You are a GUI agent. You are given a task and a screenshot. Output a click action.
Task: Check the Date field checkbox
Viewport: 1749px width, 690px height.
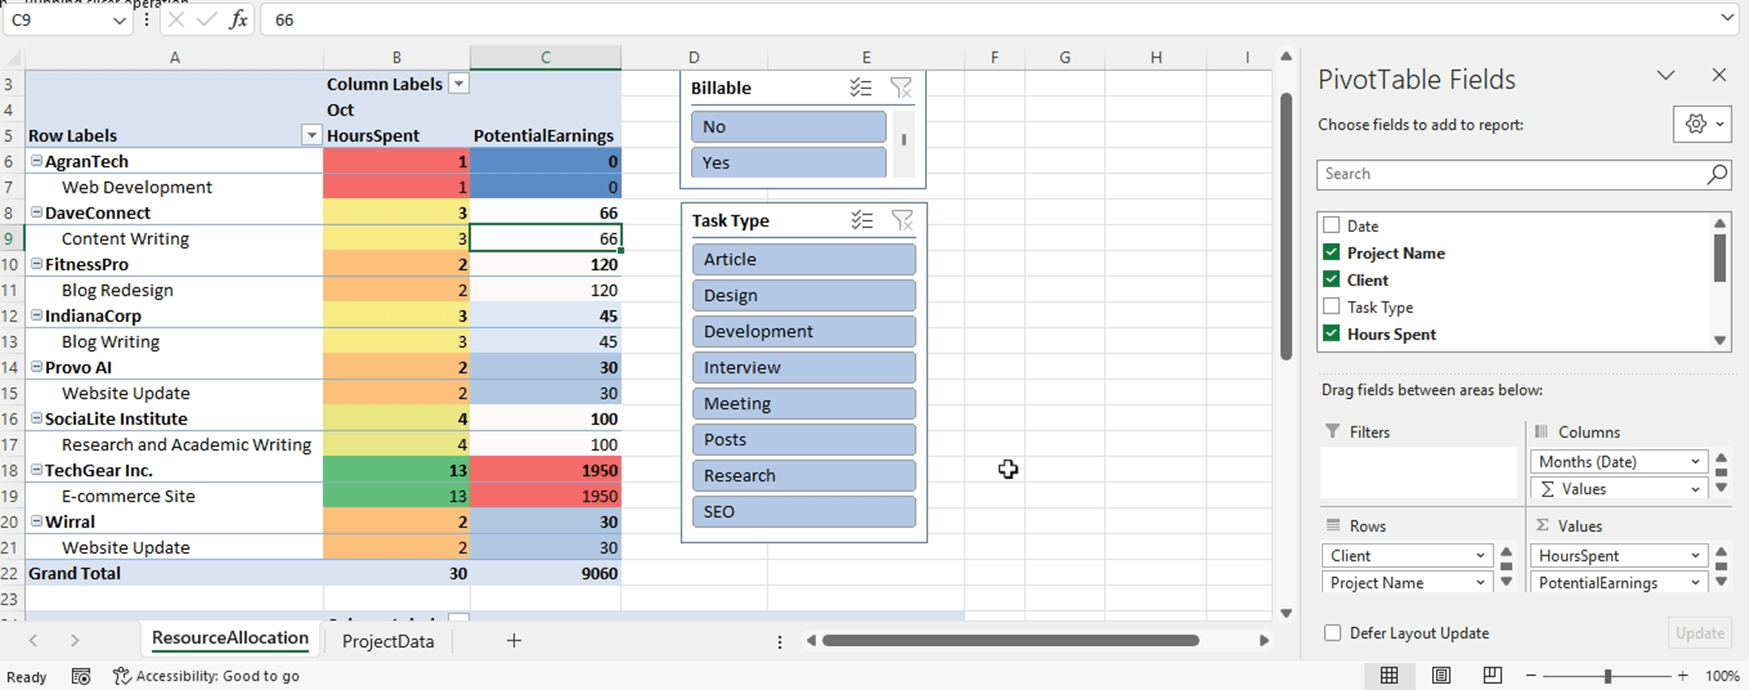(x=1331, y=225)
